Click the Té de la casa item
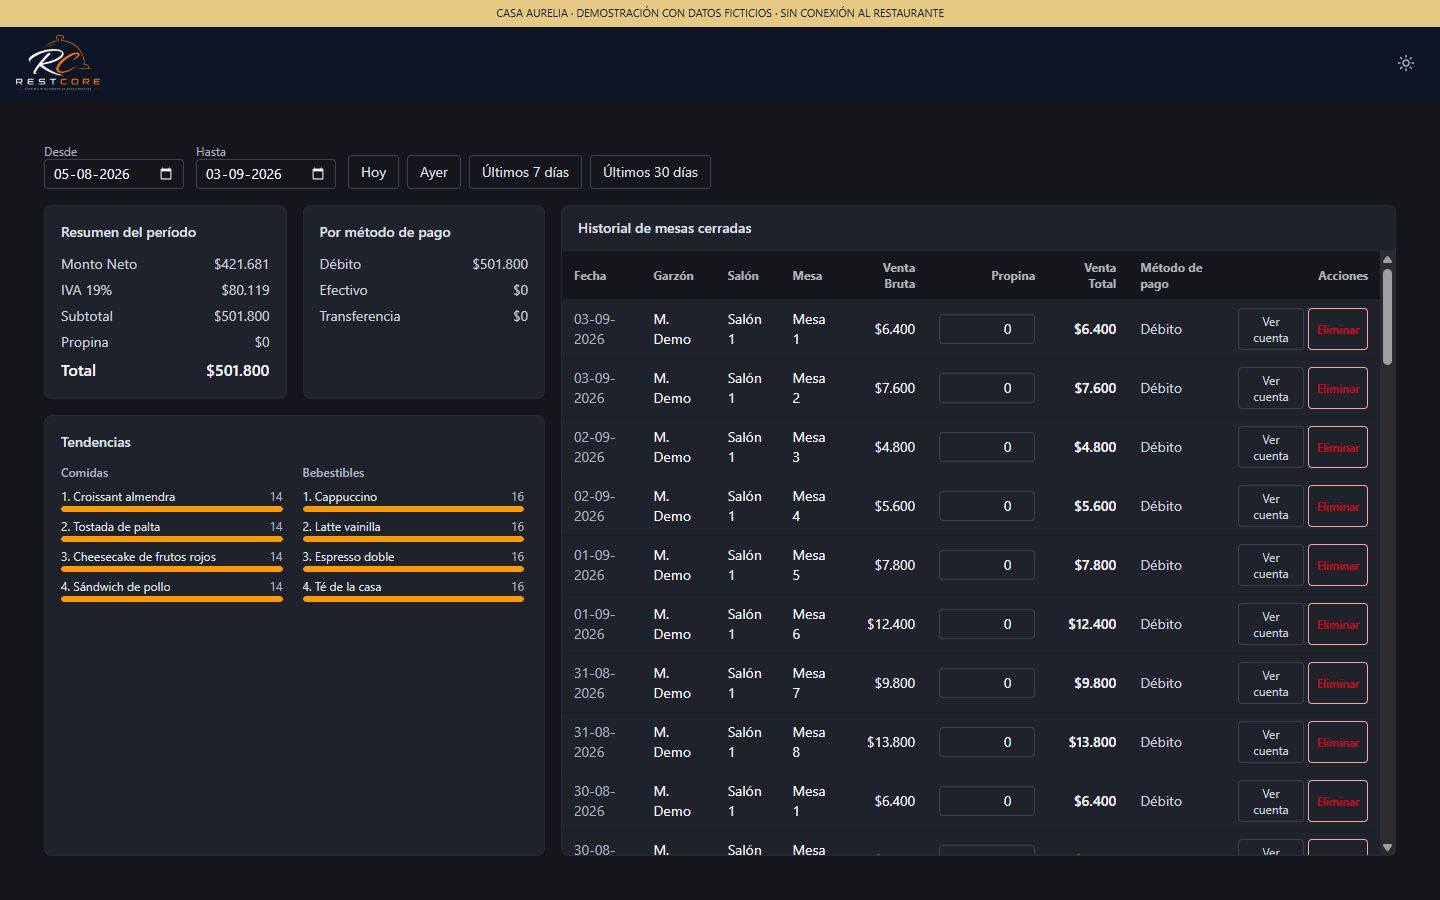 [342, 587]
